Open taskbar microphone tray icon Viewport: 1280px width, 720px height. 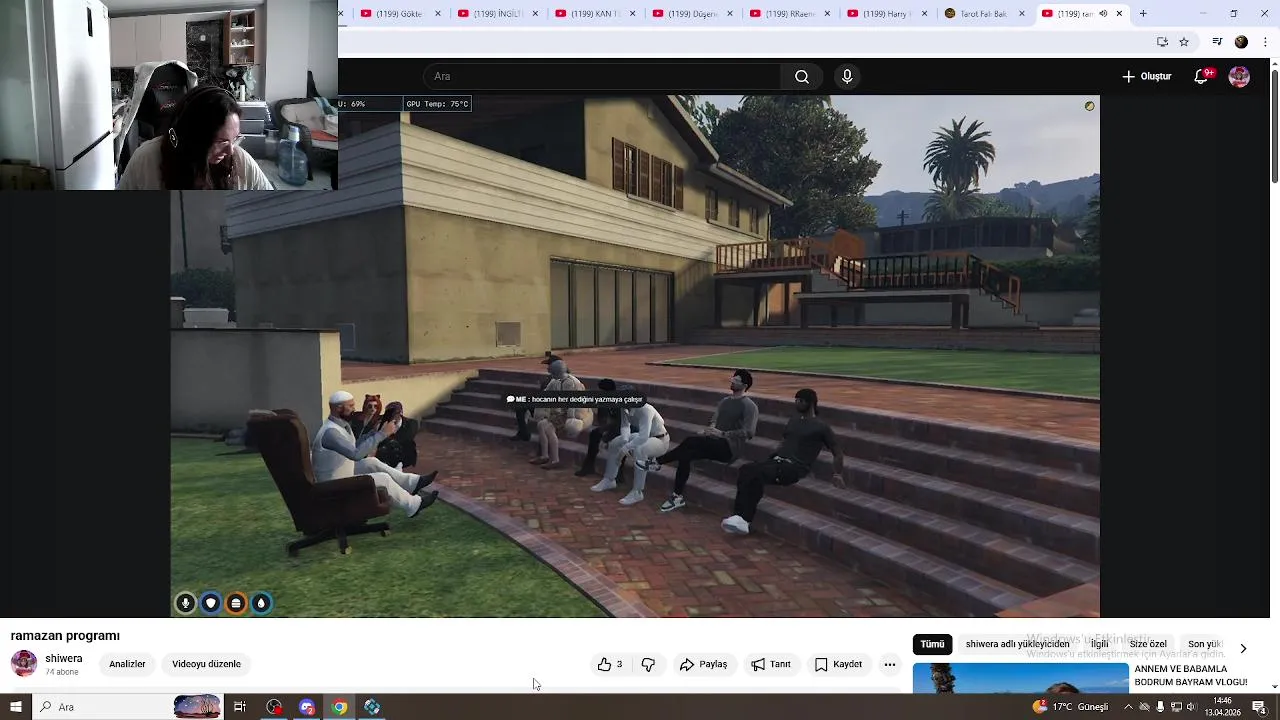click(1160, 707)
